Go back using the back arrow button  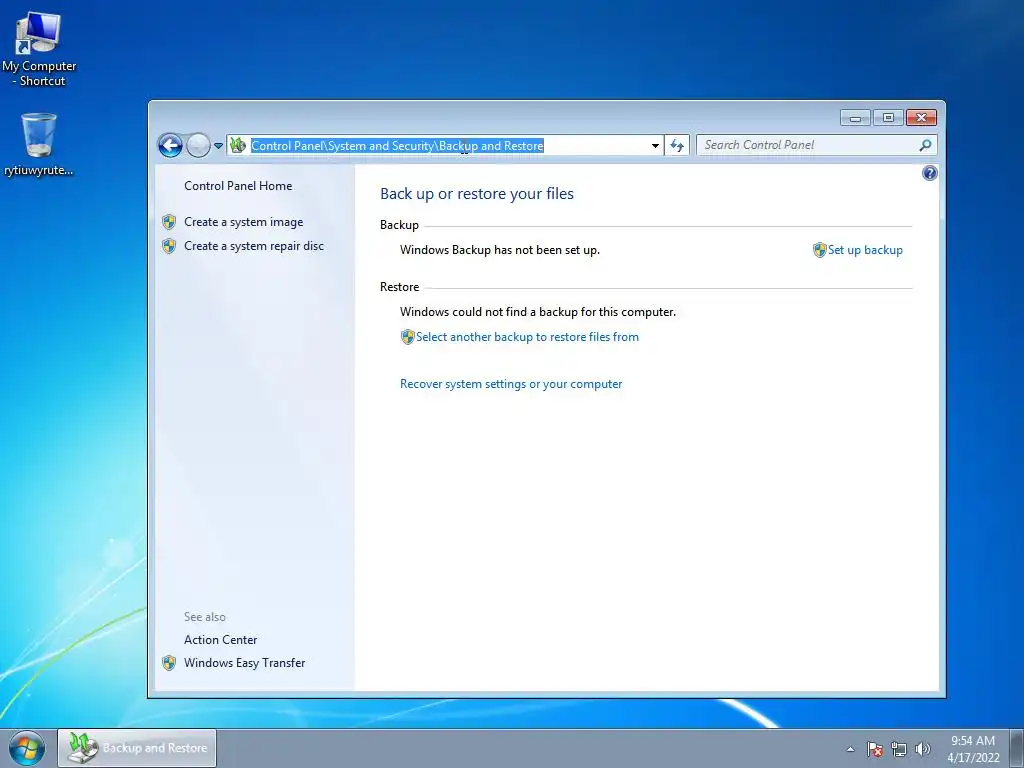click(170, 145)
